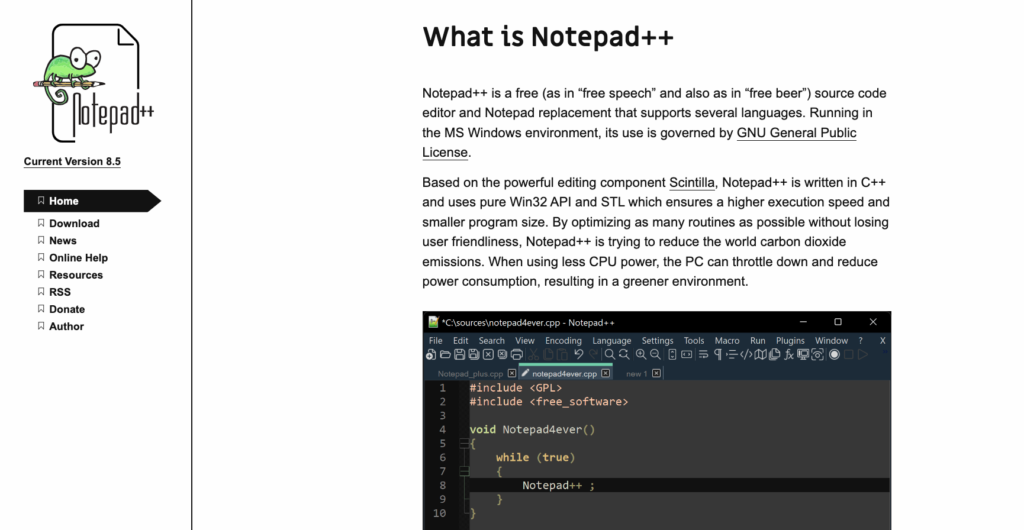Click the New file toolbar icon
The image size is (1024, 530).
tap(431, 354)
